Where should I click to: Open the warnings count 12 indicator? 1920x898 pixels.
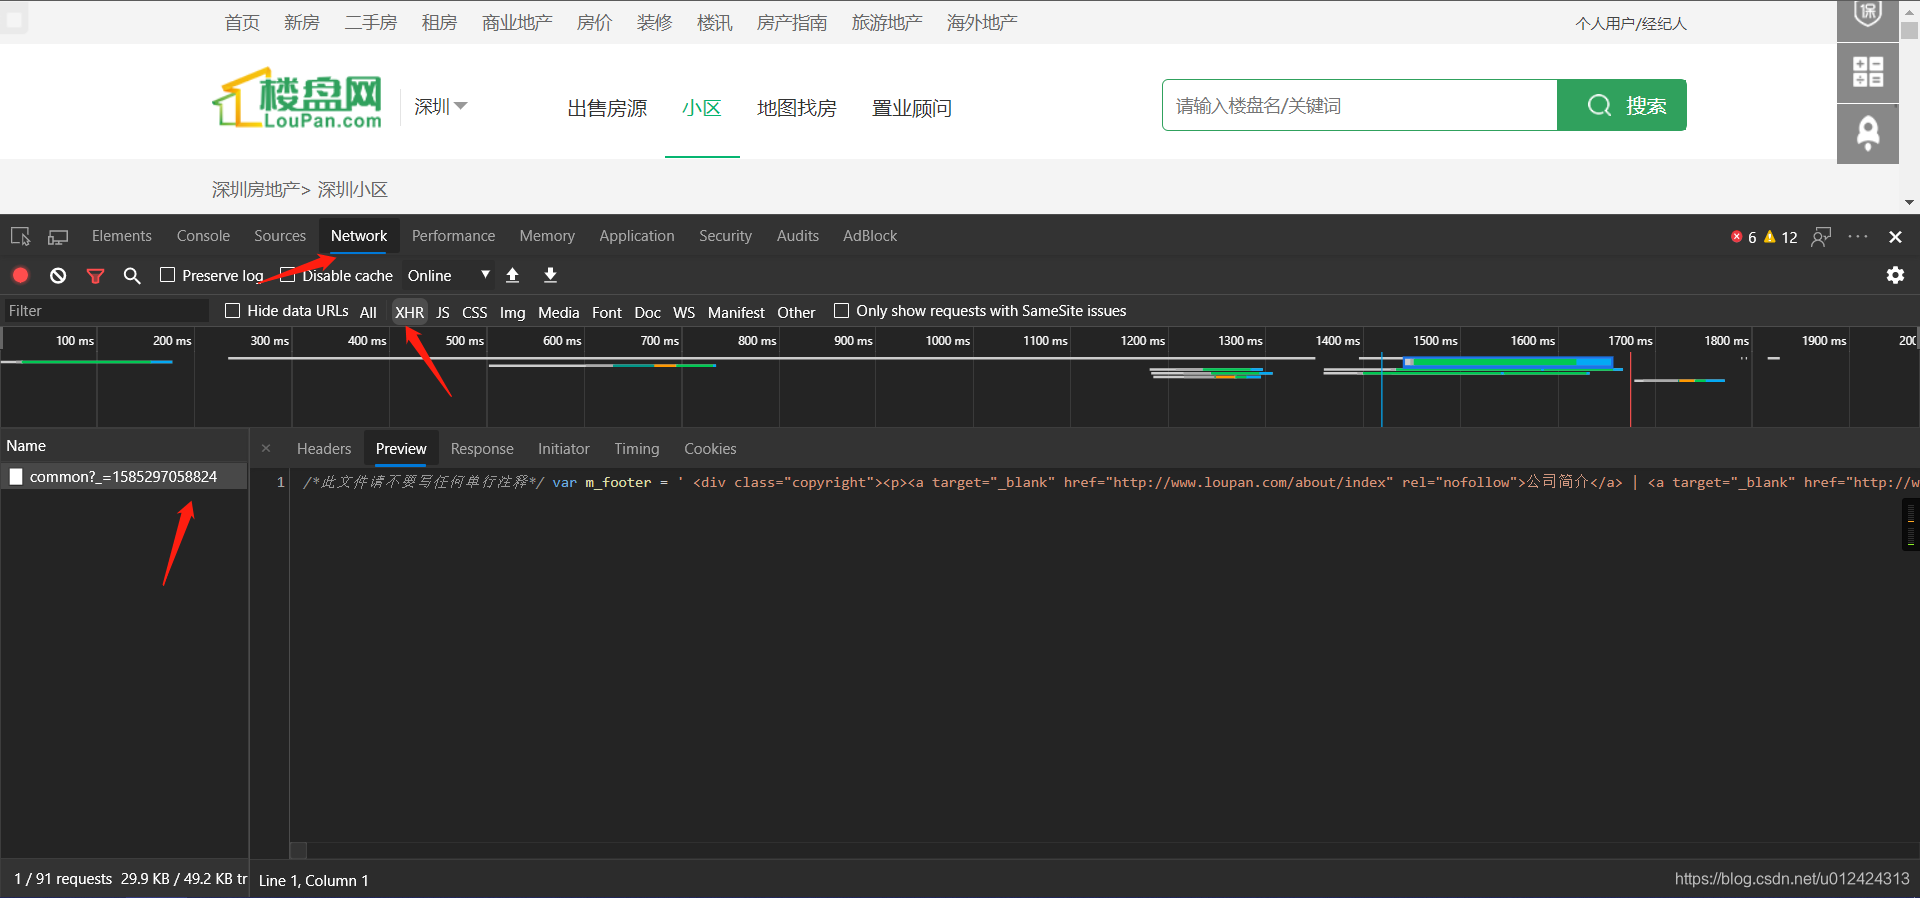pyautogui.click(x=1781, y=237)
